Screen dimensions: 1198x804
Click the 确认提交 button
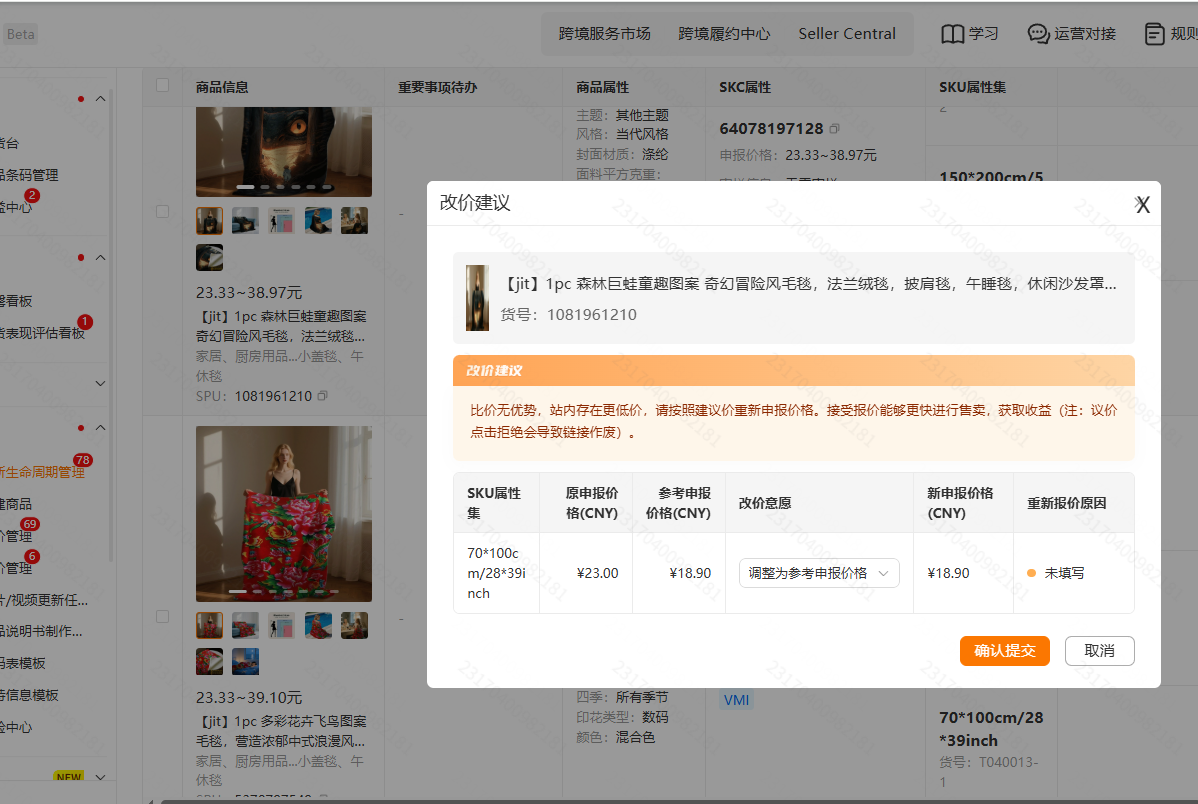[x=1005, y=651]
